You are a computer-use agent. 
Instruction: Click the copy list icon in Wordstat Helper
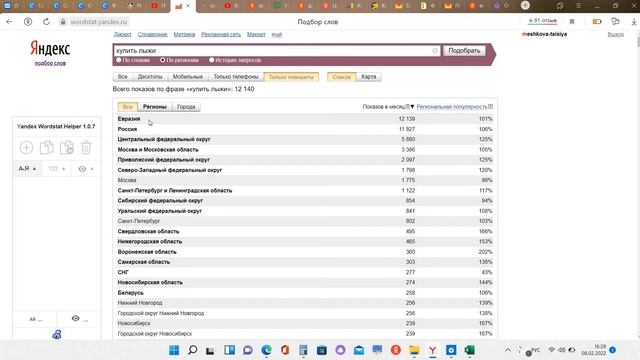pos(47,147)
